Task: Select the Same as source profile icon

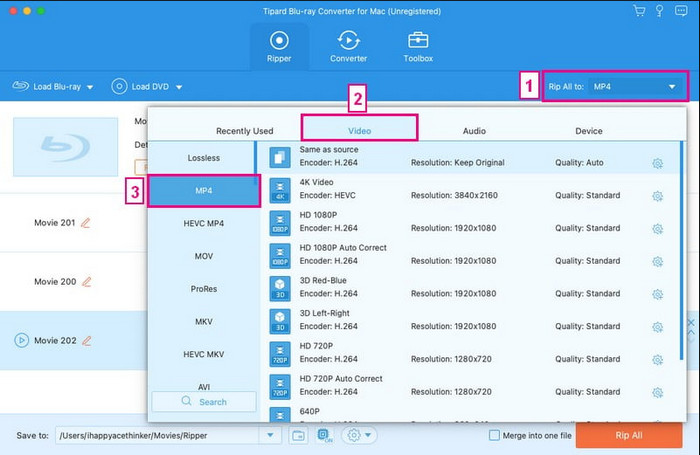Action: tap(280, 157)
